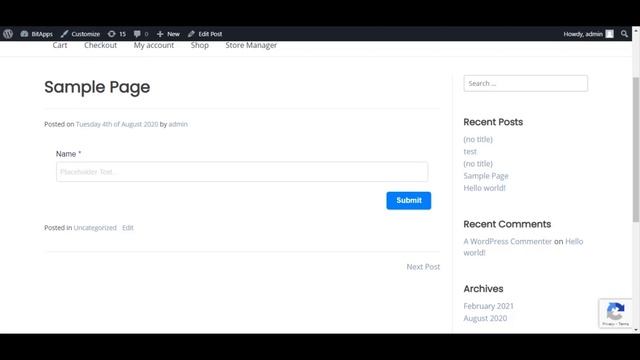
Task: Open Sample Page in Recent Posts
Action: pos(486,176)
